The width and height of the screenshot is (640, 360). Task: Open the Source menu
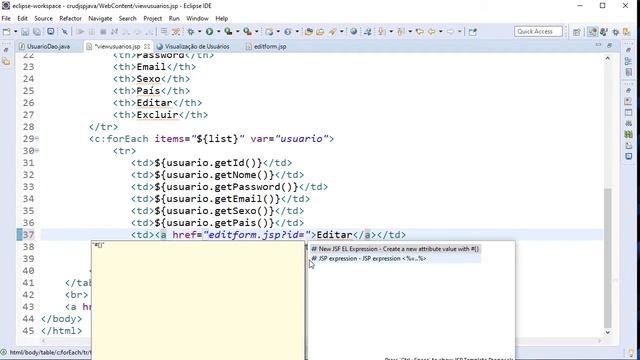pyautogui.click(x=43, y=18)
